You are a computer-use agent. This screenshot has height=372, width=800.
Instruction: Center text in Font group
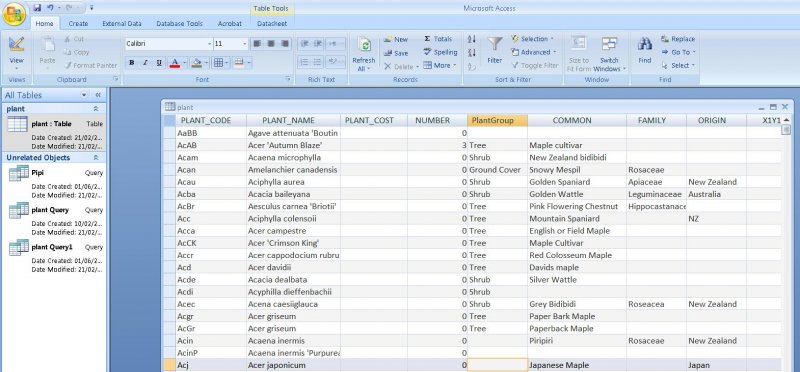click(271, 44)
